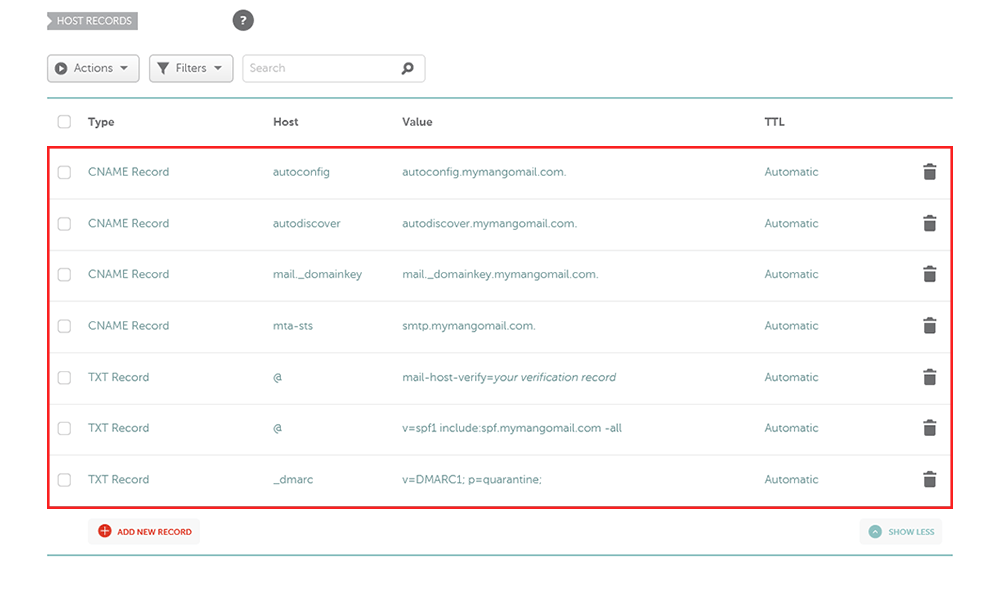Delete the mail-host-verify TXT record

point(929,377)
